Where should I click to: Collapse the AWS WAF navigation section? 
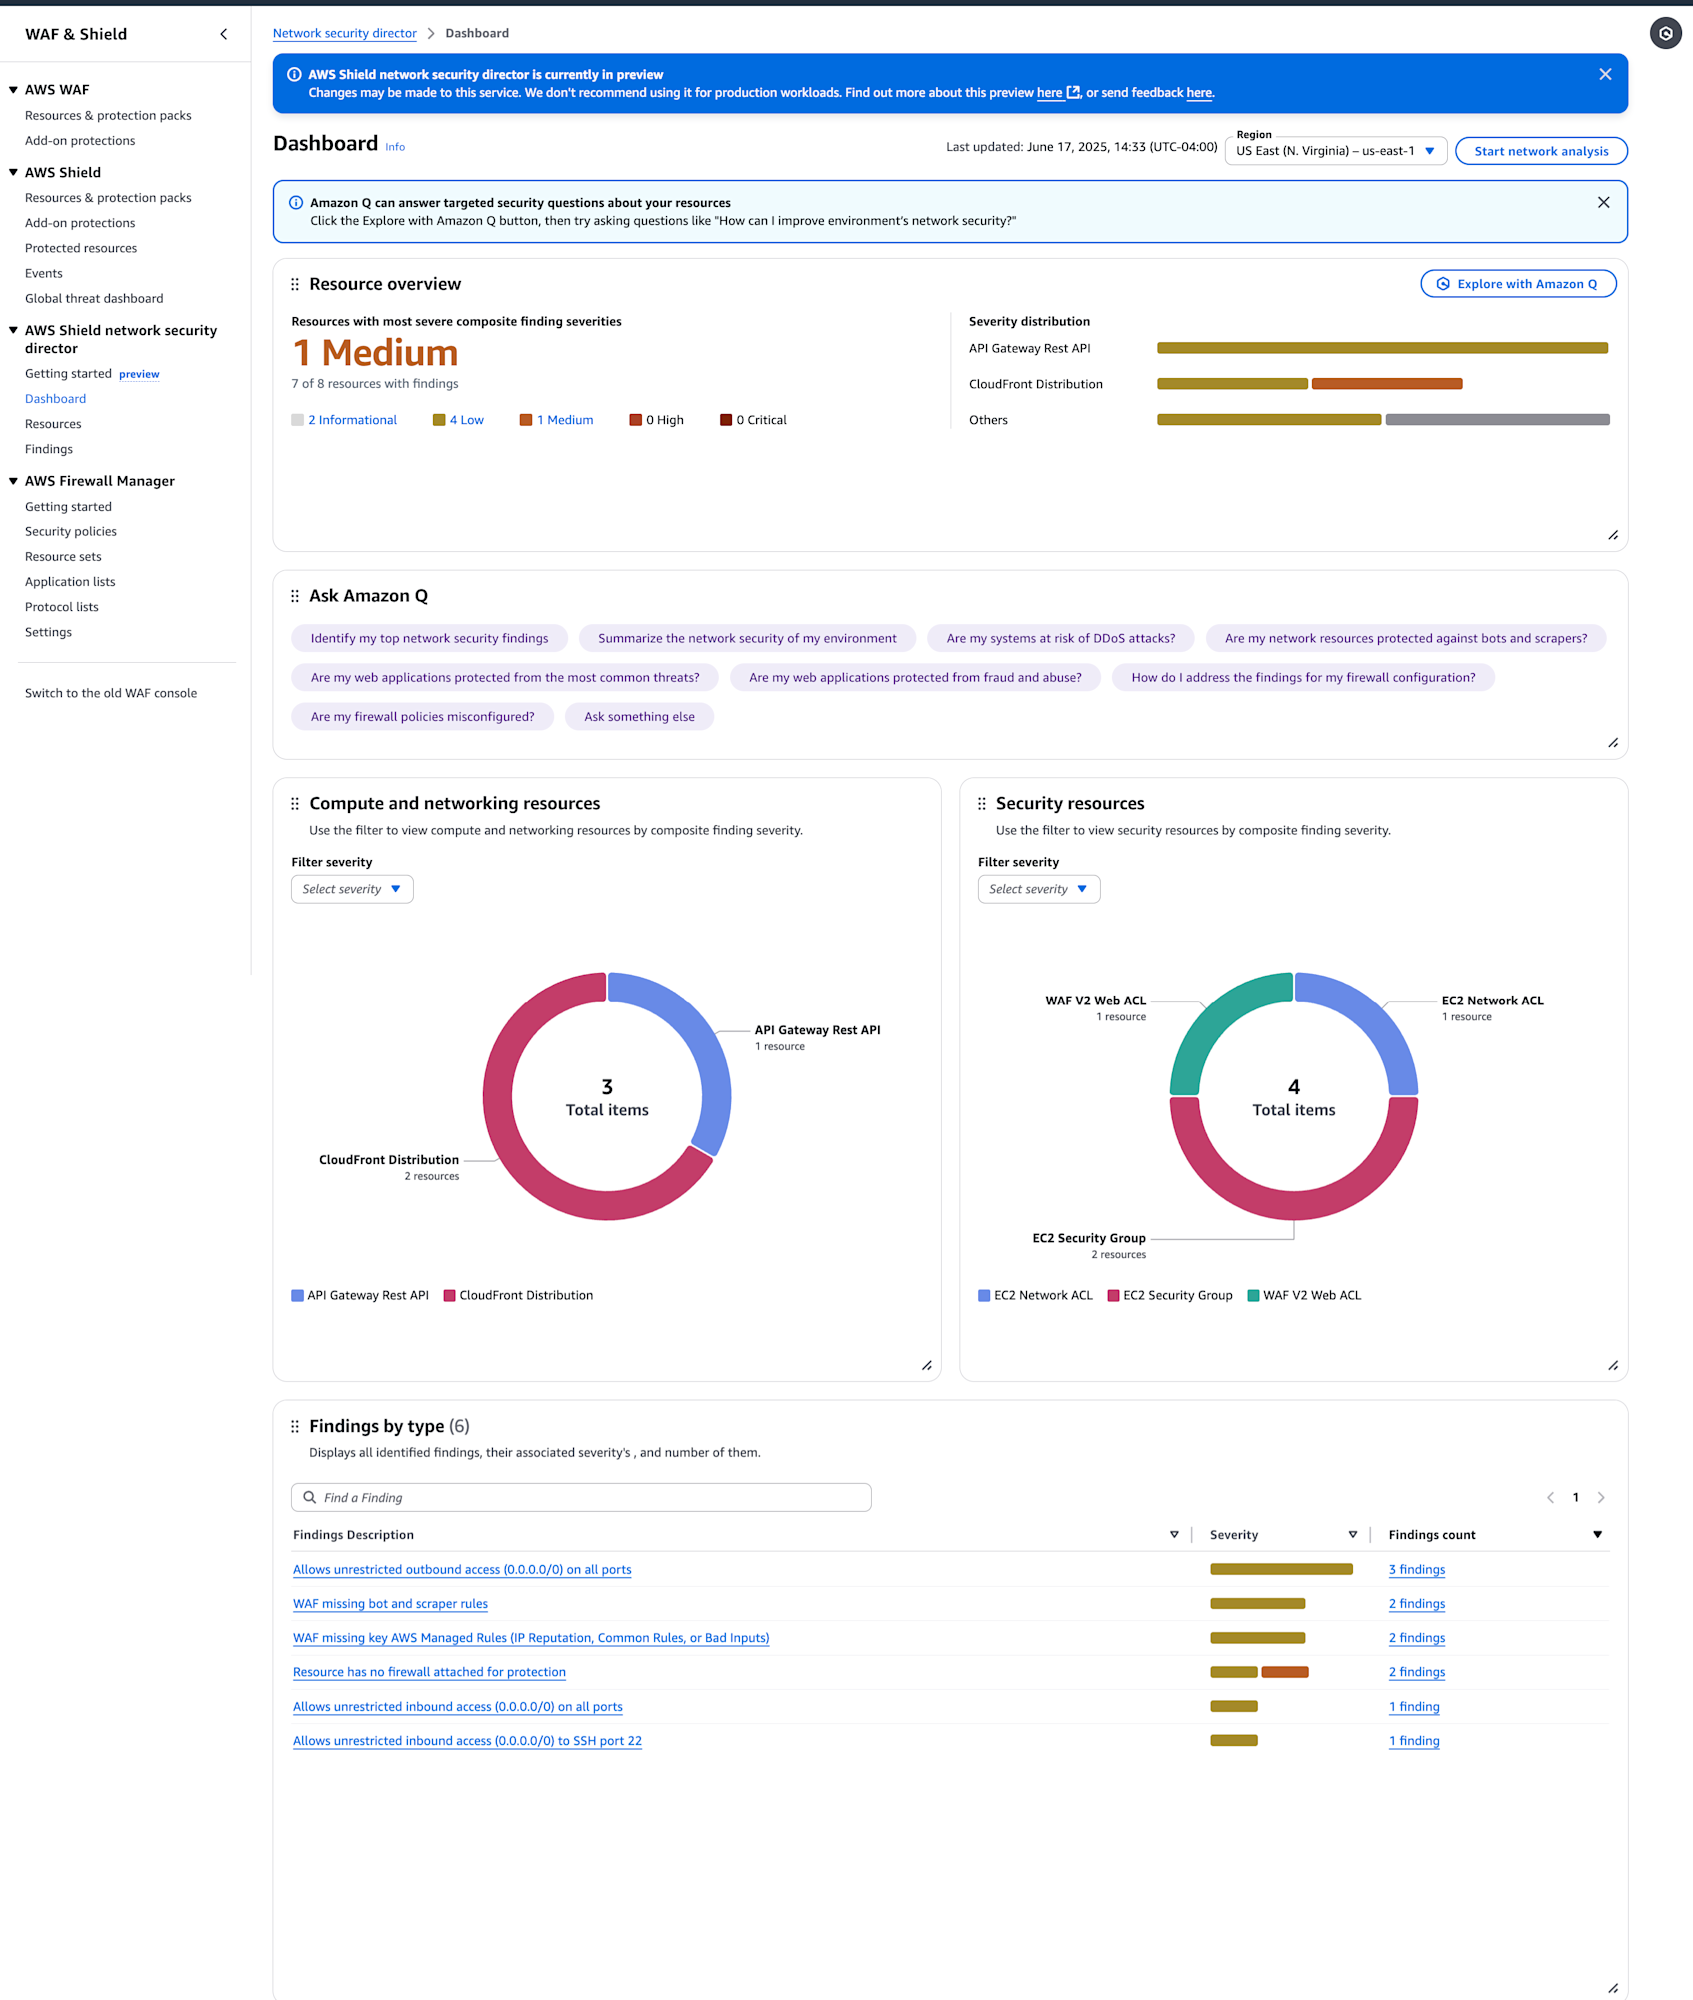[13, 90]
